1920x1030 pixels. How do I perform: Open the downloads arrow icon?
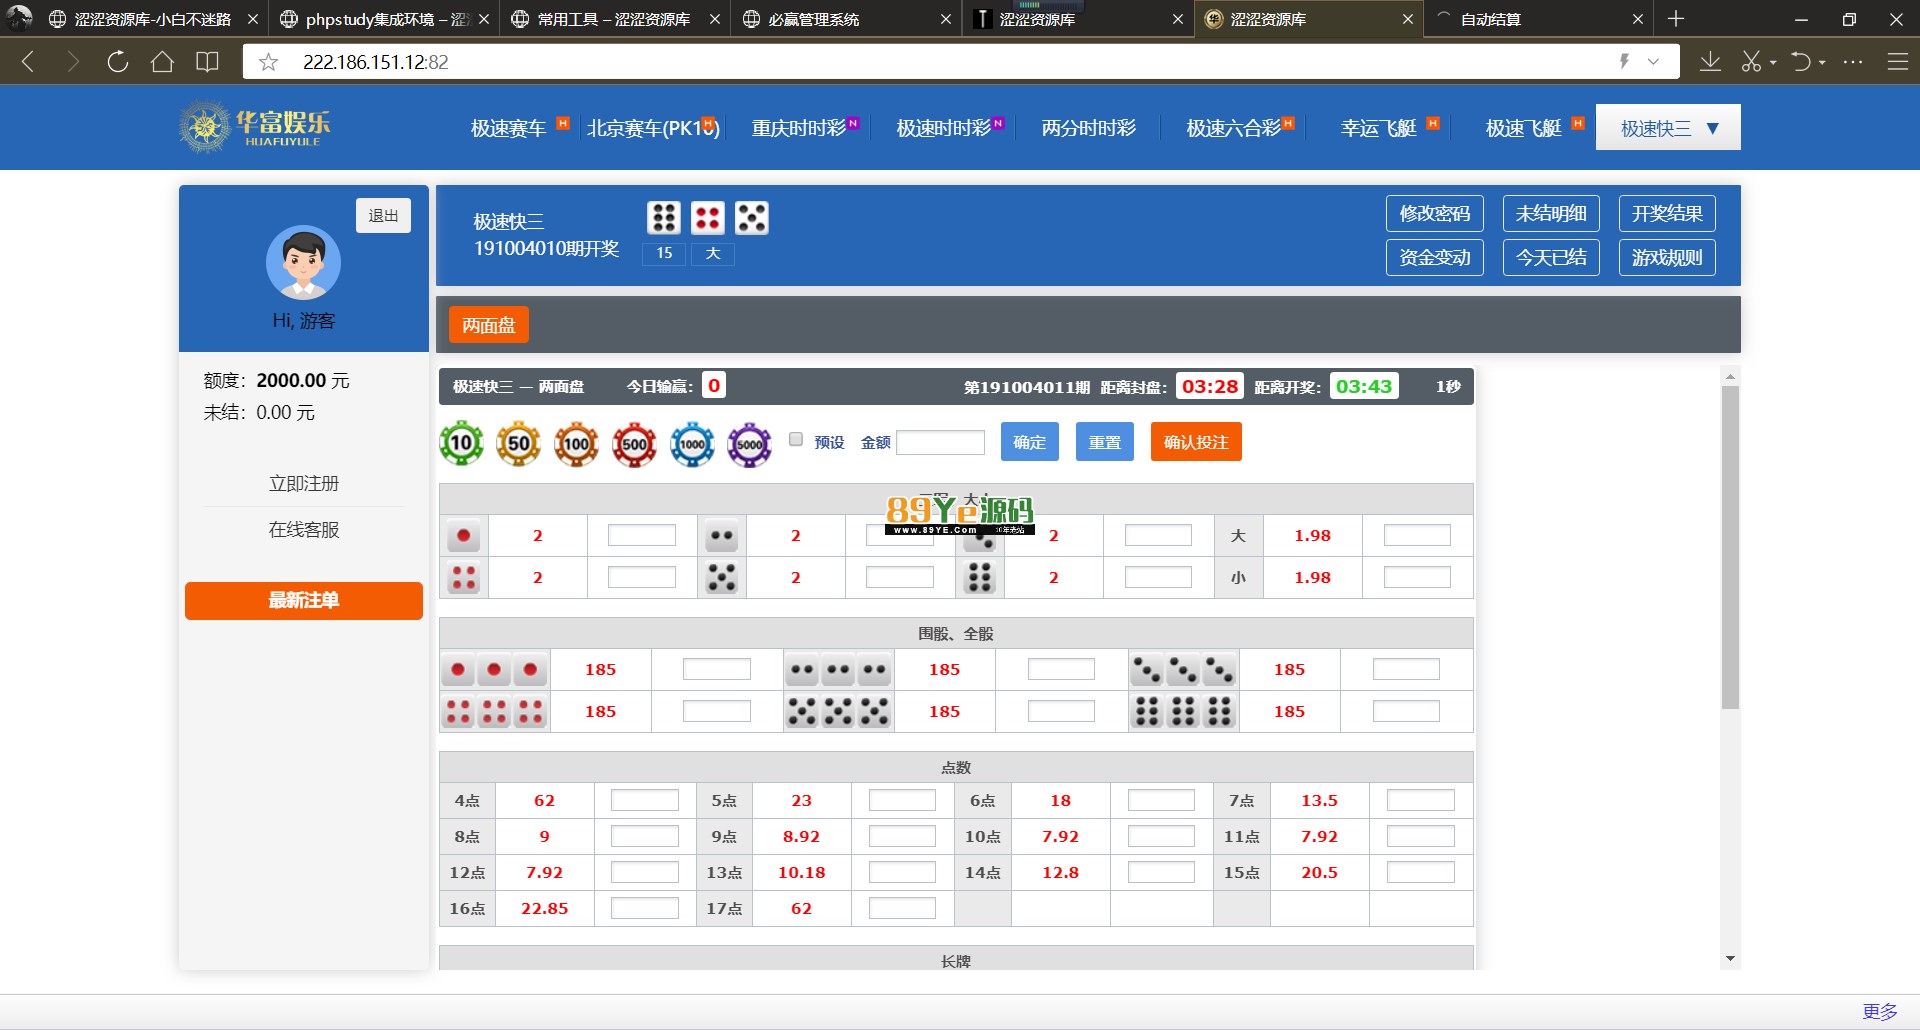coord(1710,62)
